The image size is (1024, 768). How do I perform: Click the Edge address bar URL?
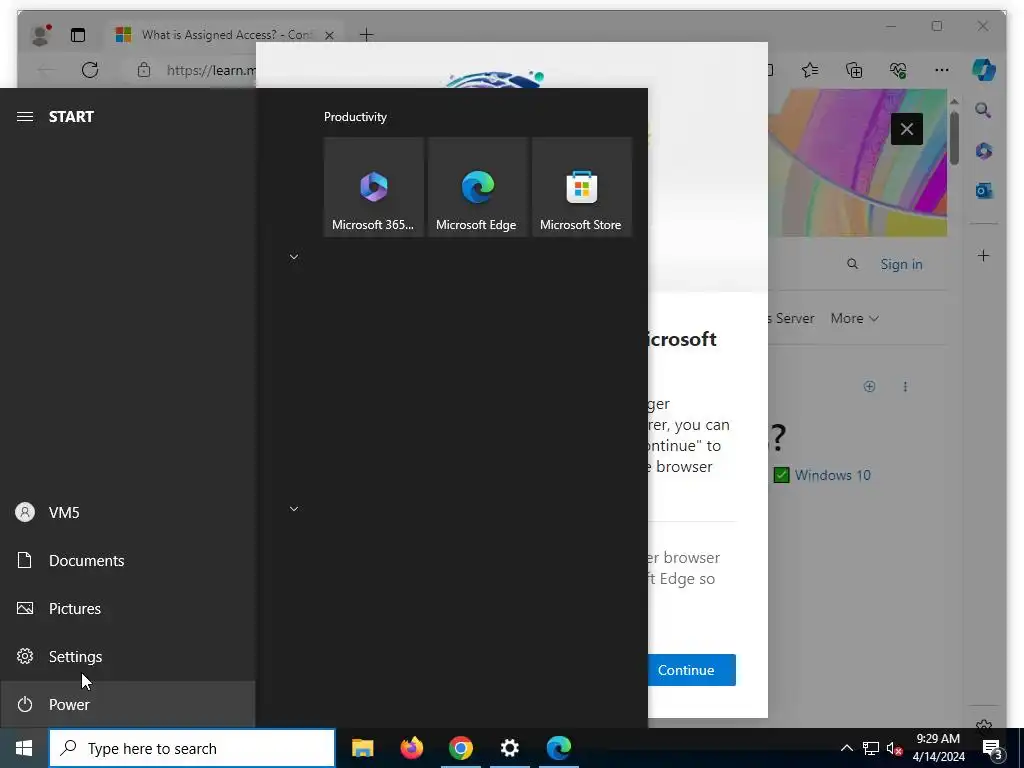pyautogui.click(x=210, y=70)
